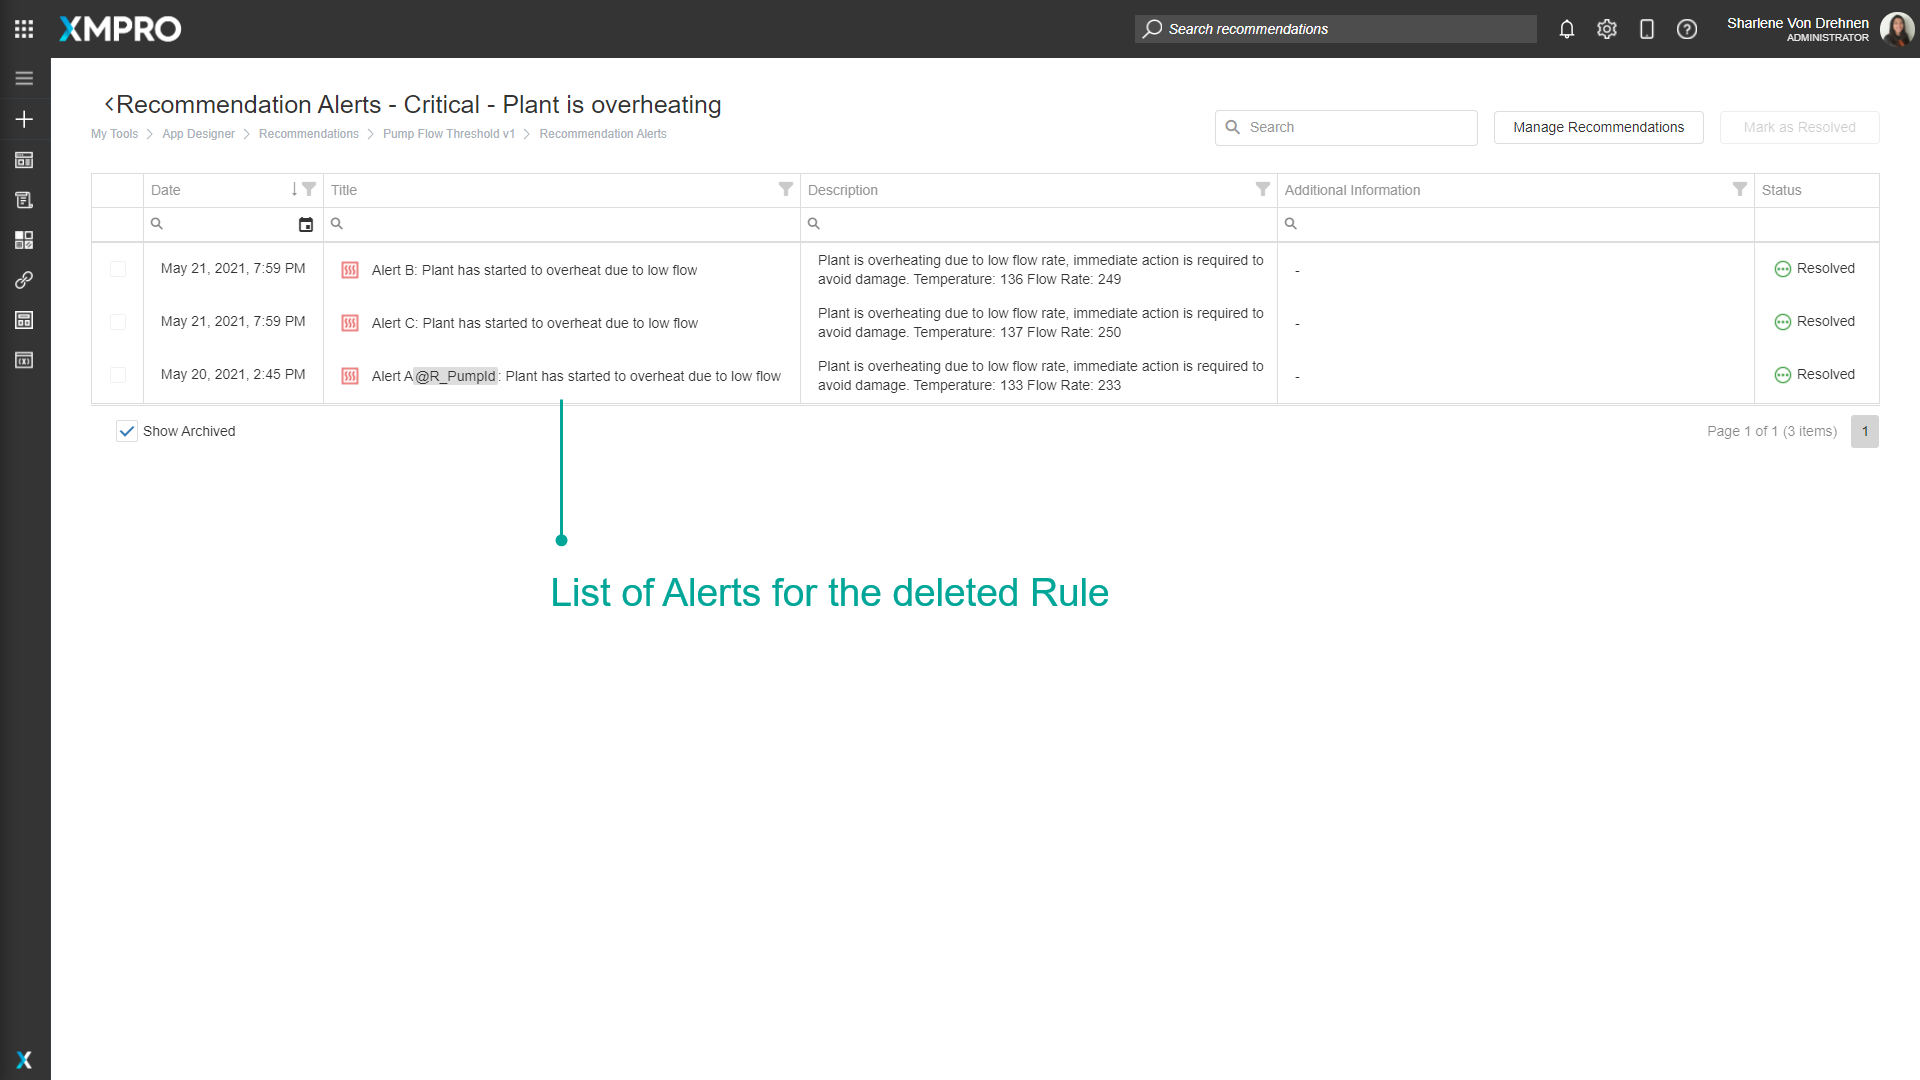Open the settings gear icon
The width and height of the screenshot is (1920, 1080).
tap(1606, 29)
